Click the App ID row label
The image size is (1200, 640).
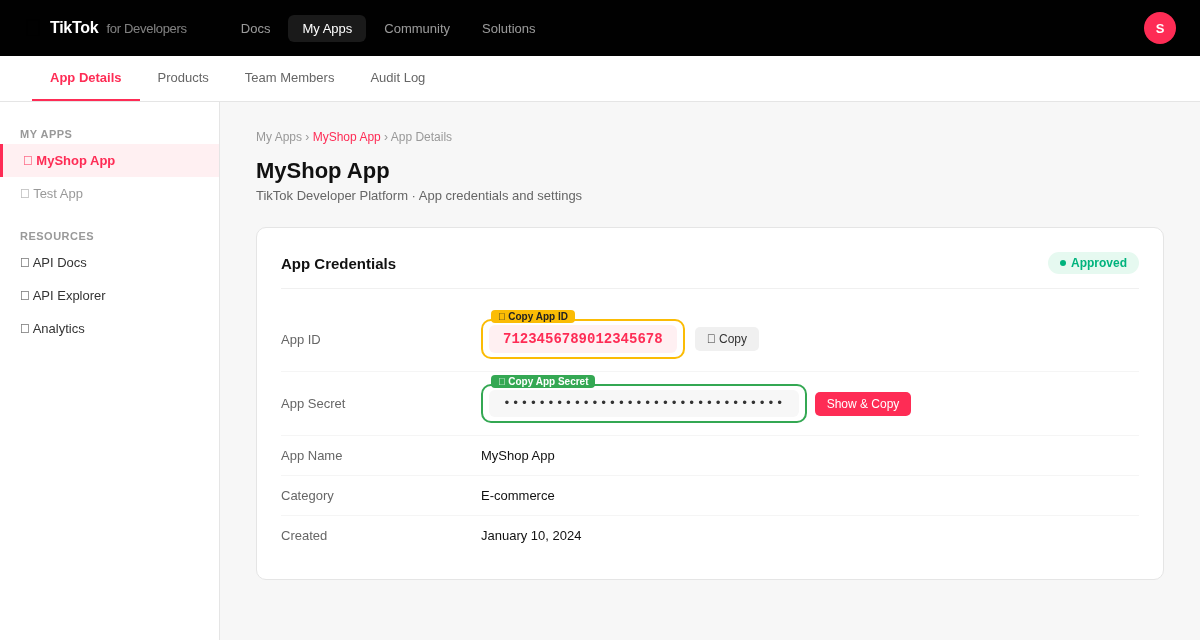pyautogui.click(x=301, y=340)
